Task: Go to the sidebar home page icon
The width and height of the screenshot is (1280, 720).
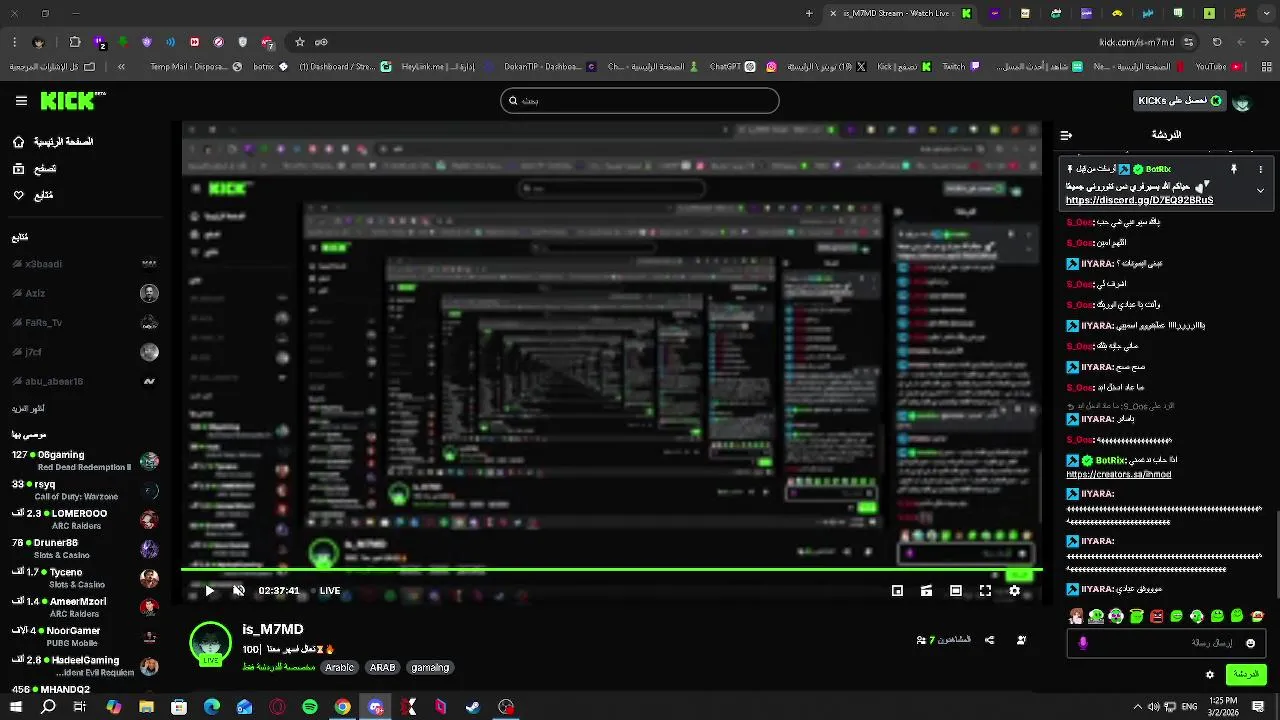Action: tap(19, 142)
